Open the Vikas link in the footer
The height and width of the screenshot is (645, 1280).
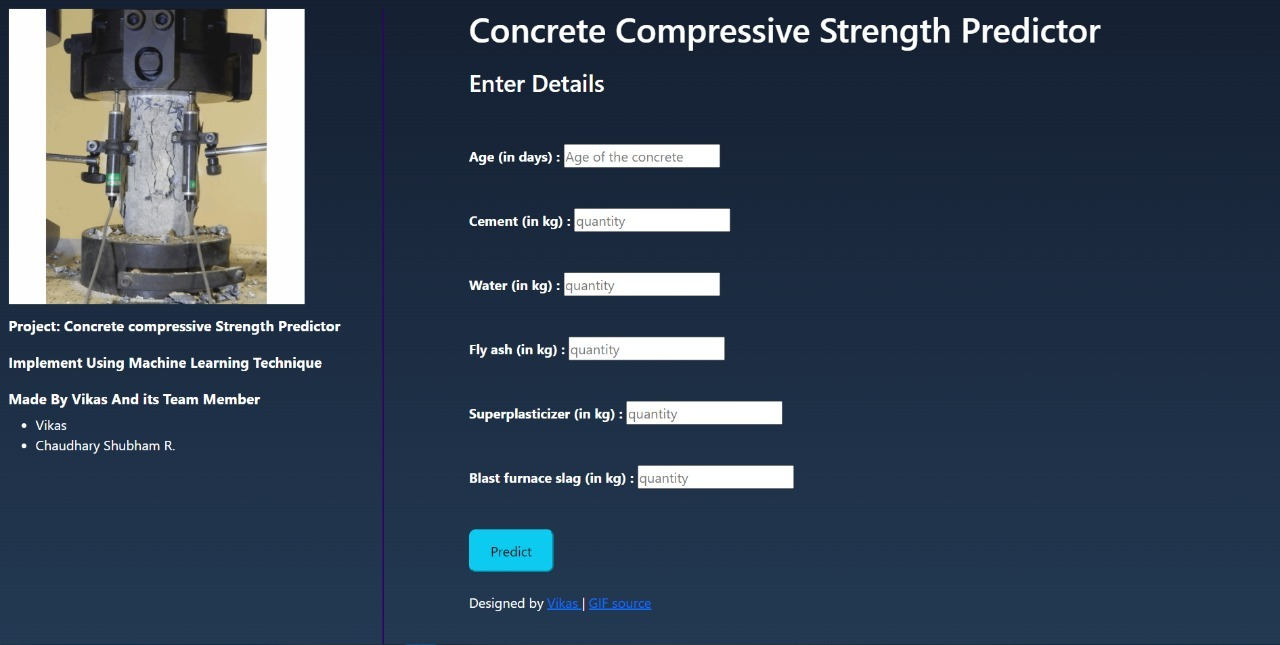click(561, 603)
